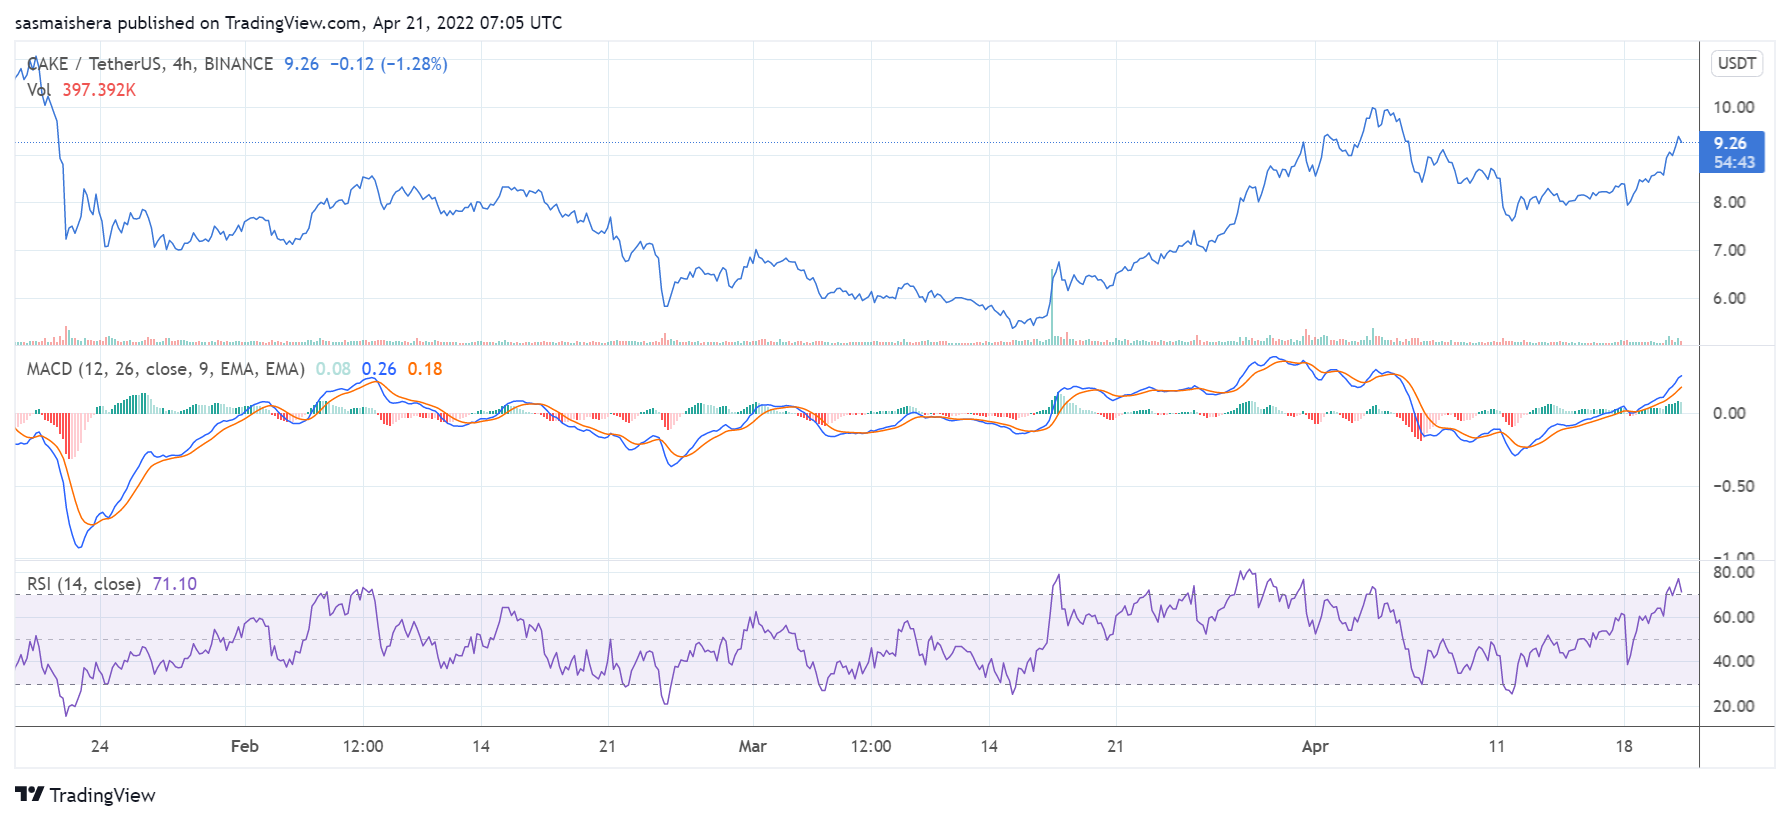Click the RSI value 71.10
Screen dimensions: 1790x821
click(x=175, y=584)
